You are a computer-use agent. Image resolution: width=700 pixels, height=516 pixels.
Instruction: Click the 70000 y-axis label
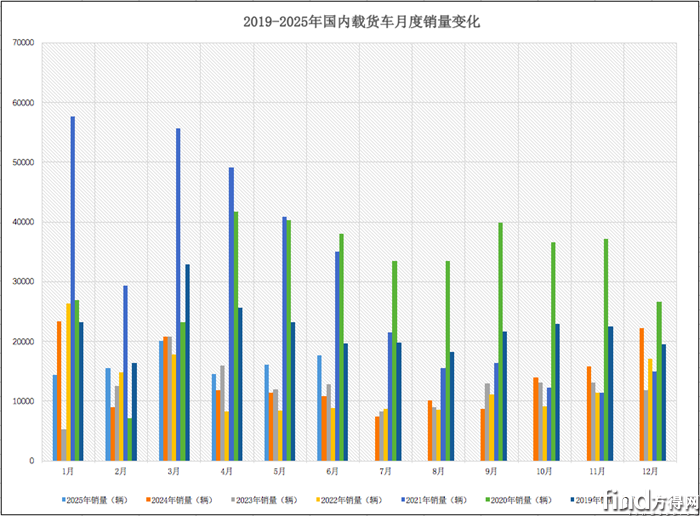click(x=22, y=43)
